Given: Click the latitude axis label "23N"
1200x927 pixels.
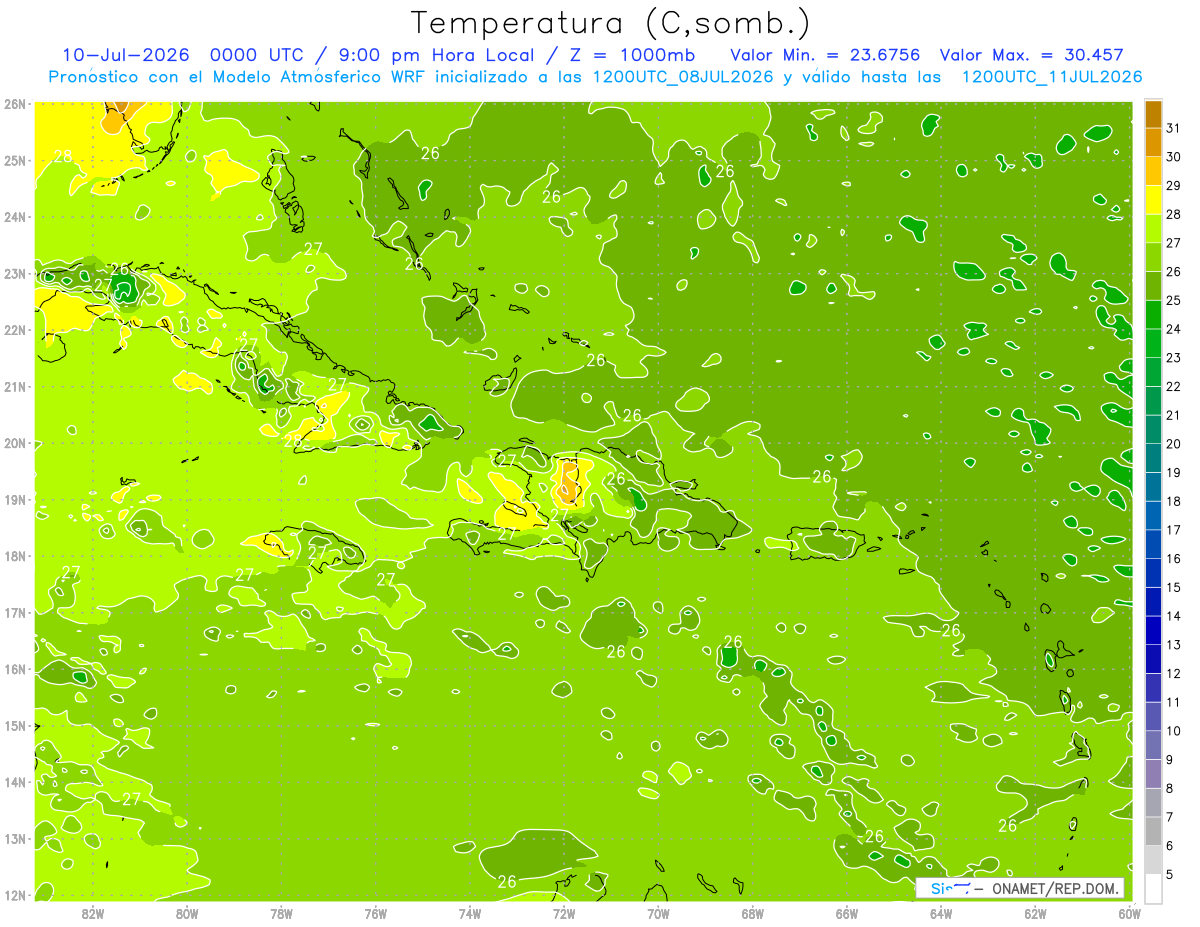Looking at the screenshot, I should point(14,274).
